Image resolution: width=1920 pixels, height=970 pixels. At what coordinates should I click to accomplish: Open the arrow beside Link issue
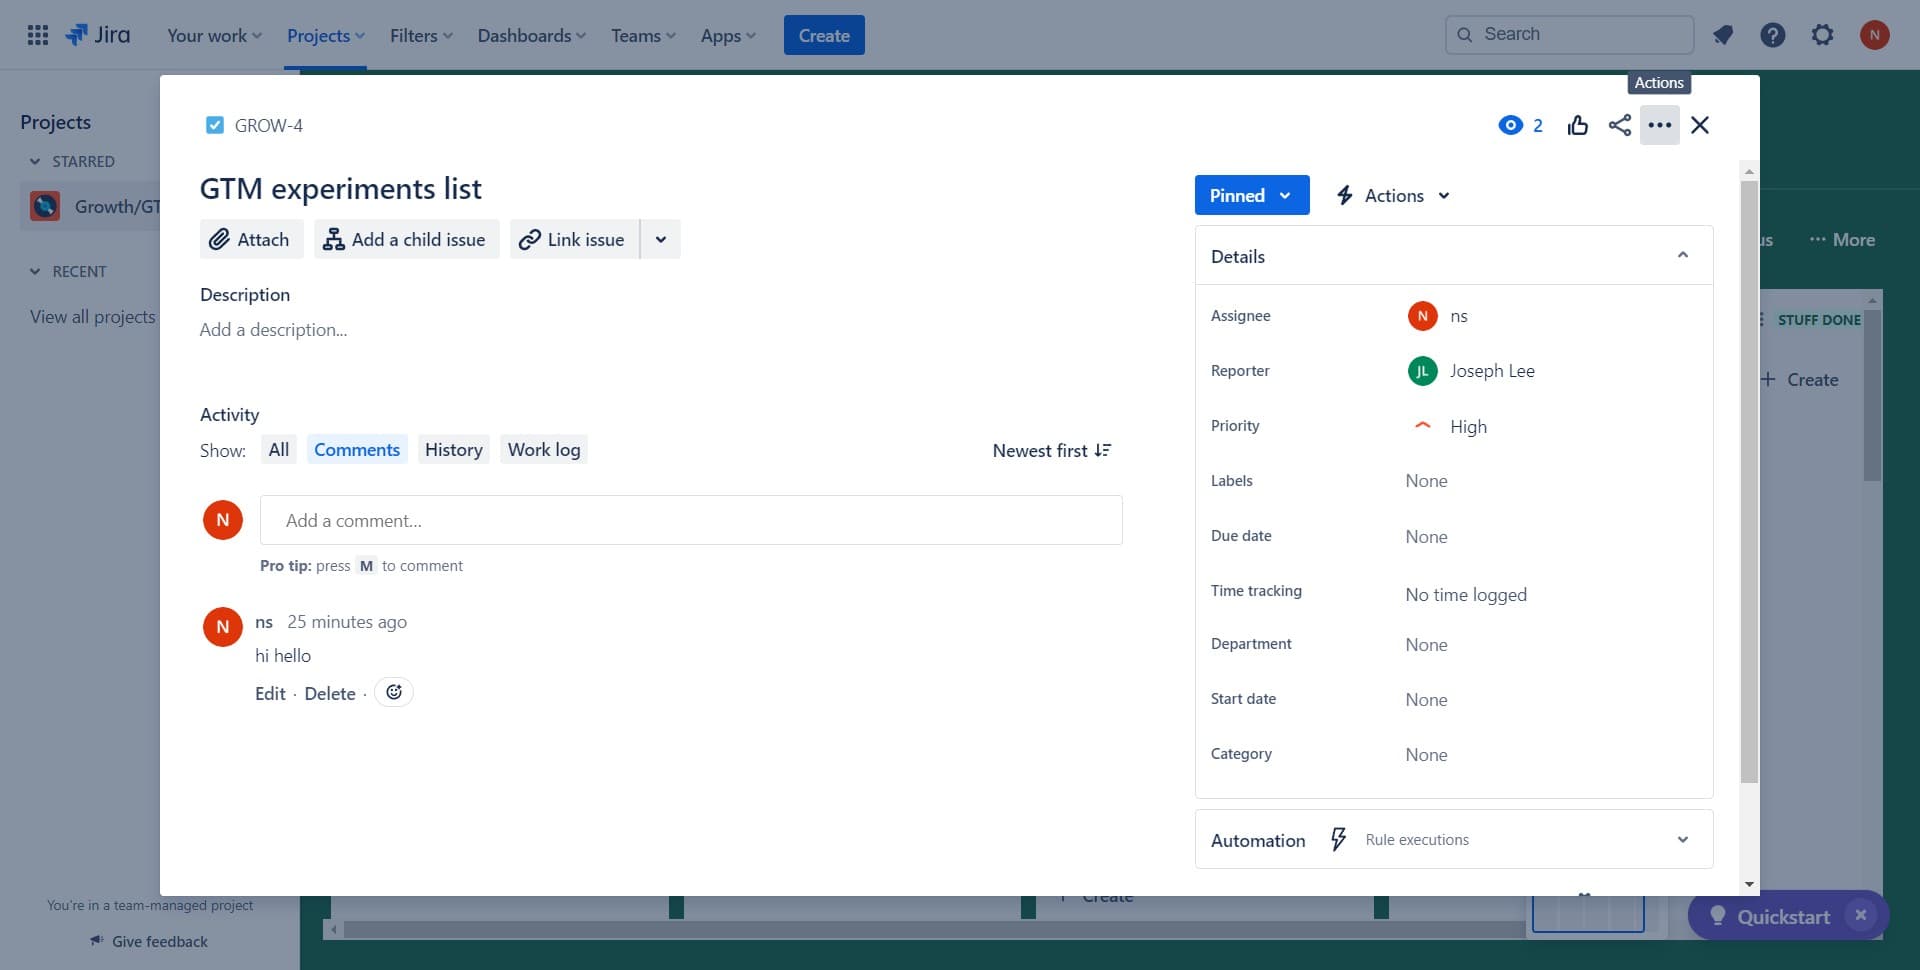[660, 240]
